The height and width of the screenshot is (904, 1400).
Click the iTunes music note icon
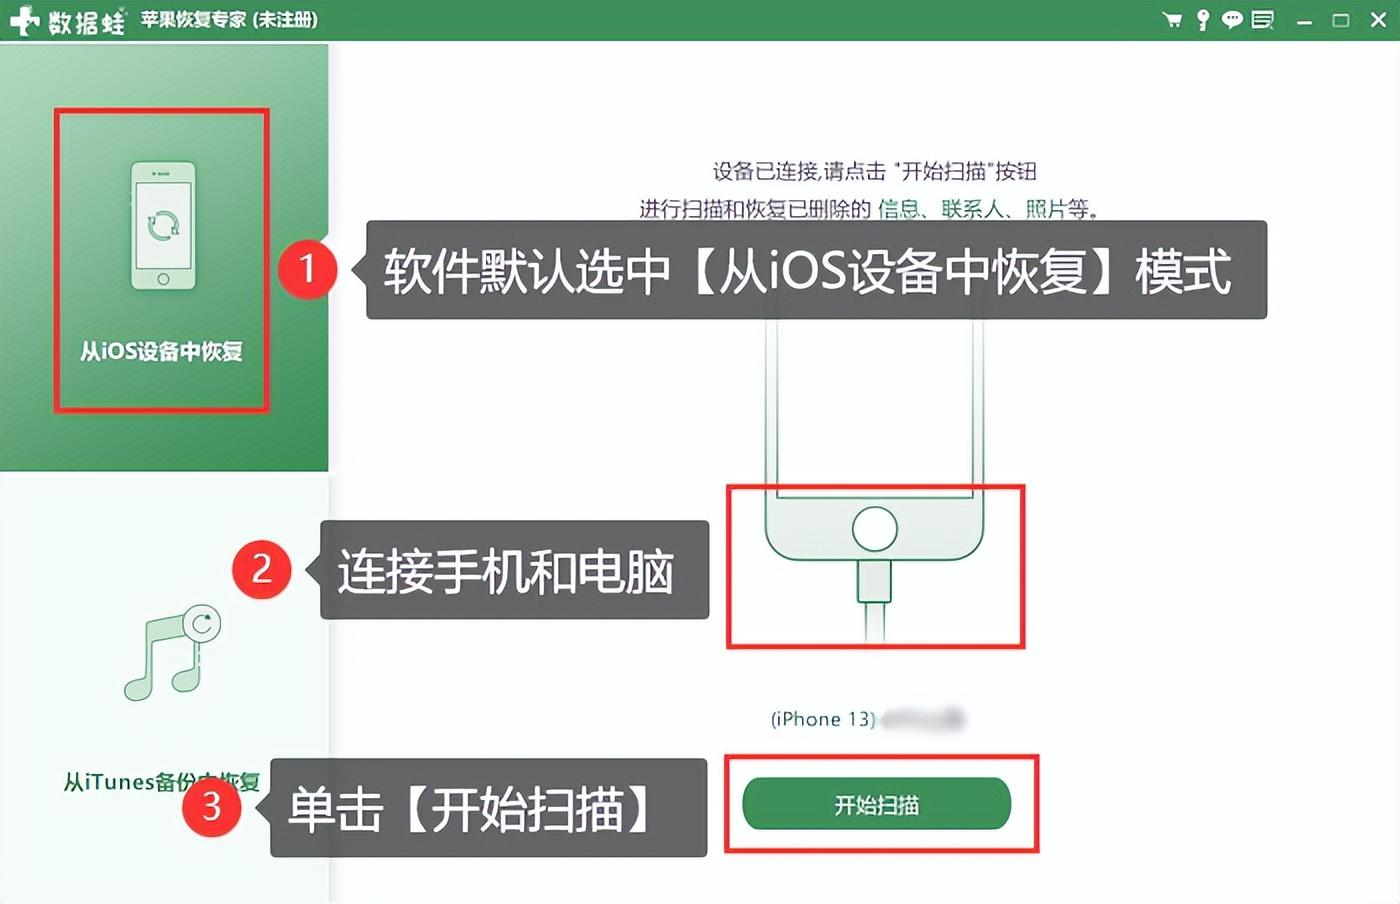click(x=172, y=653)
